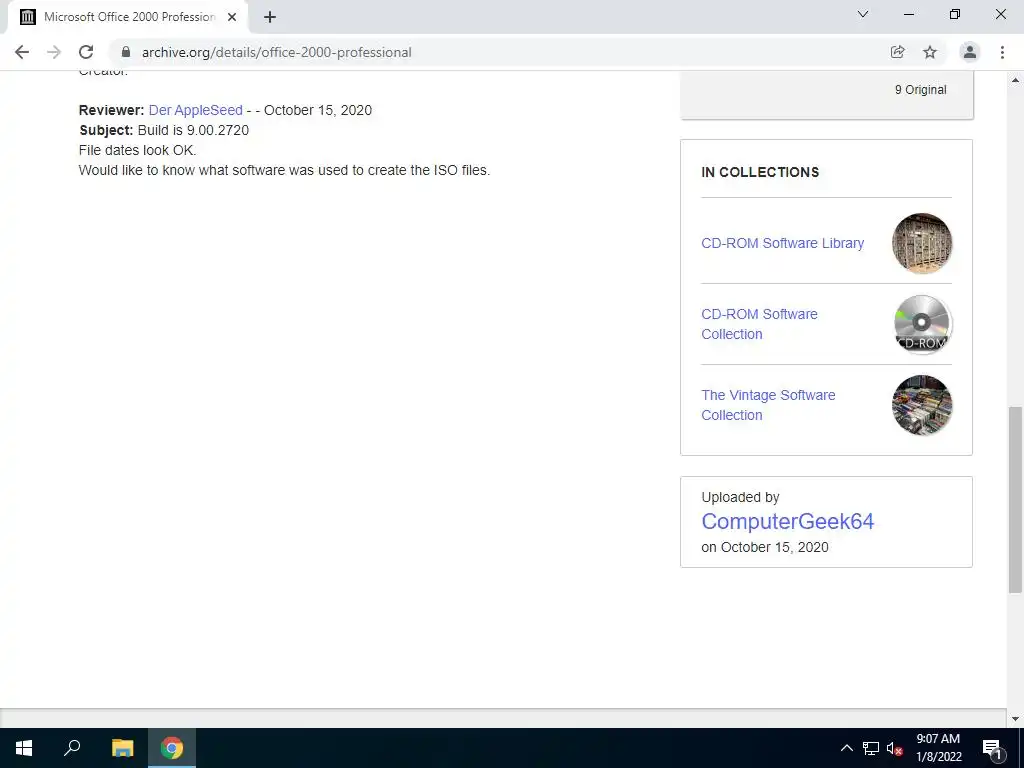Reload the archive.org page
This screenshot has height=768, width=1024.
86,52
